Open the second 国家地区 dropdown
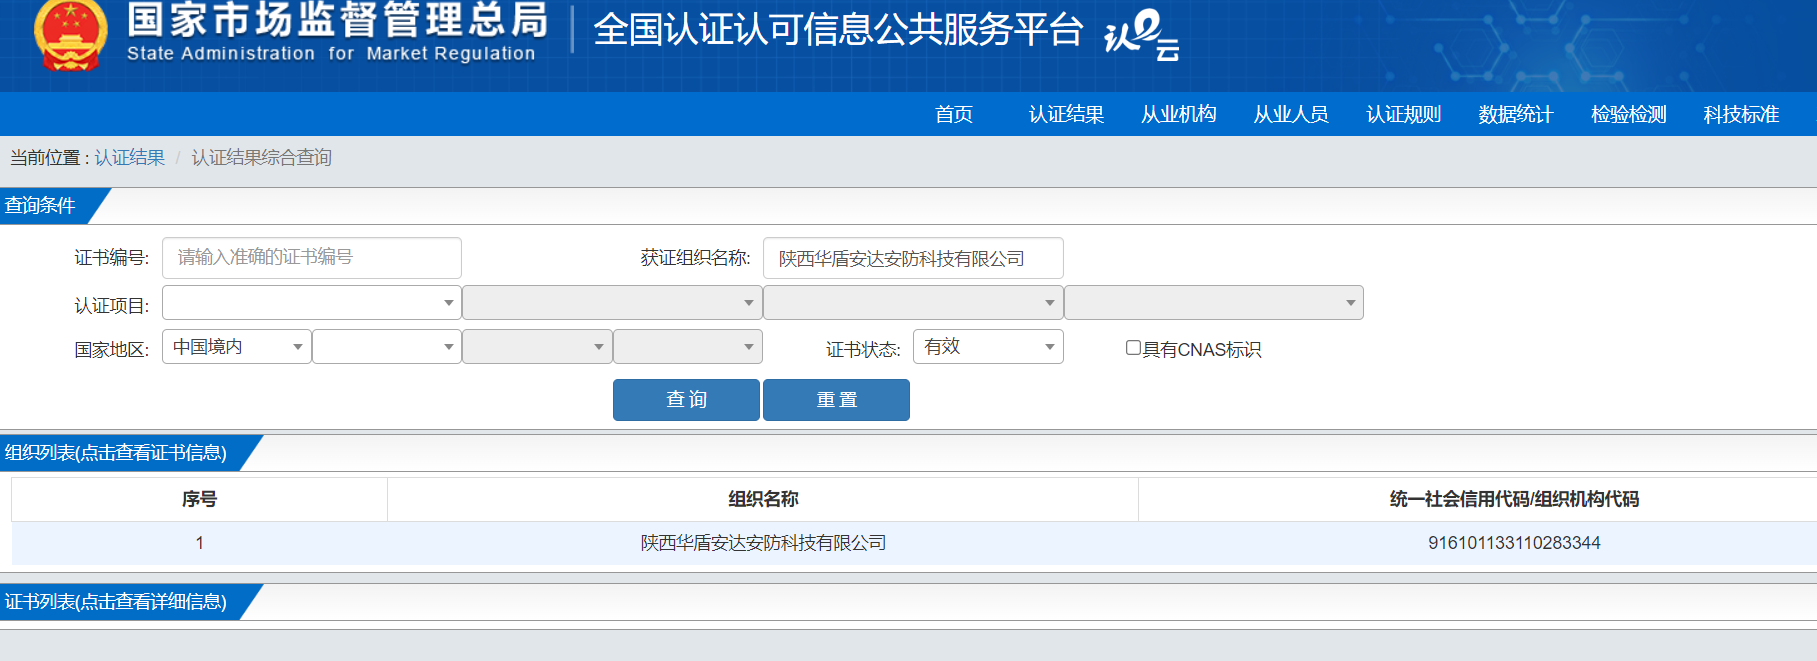Viewport: 1817px width, 661px height. [387, 347]
